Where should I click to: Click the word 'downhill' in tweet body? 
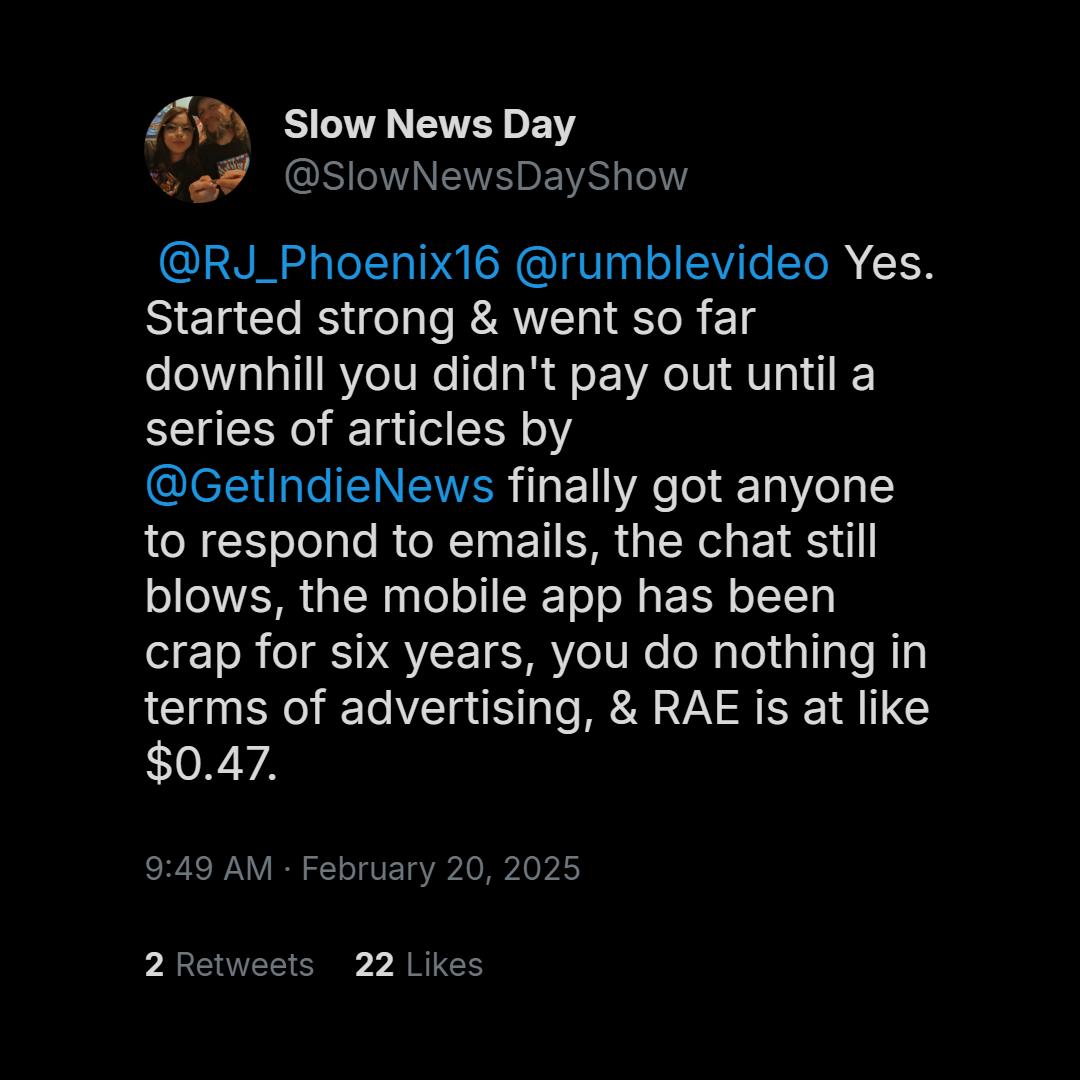(x=235, y=374)
